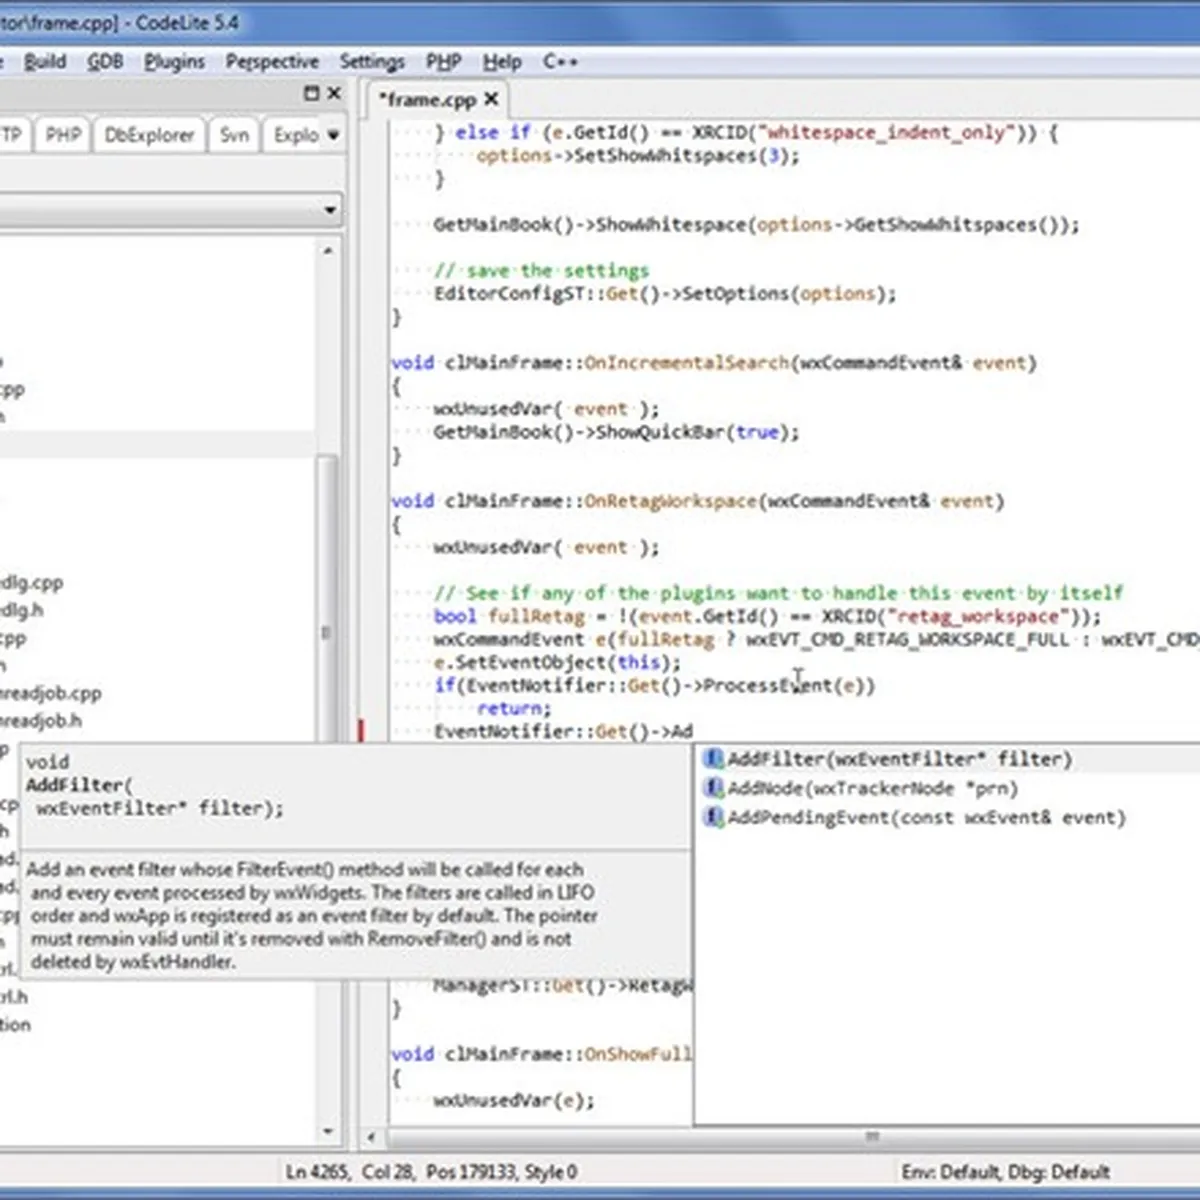Select AddPendingEvent completion entry
The width and height of the screenshot is (1200, 1200).
click(925, 817)
